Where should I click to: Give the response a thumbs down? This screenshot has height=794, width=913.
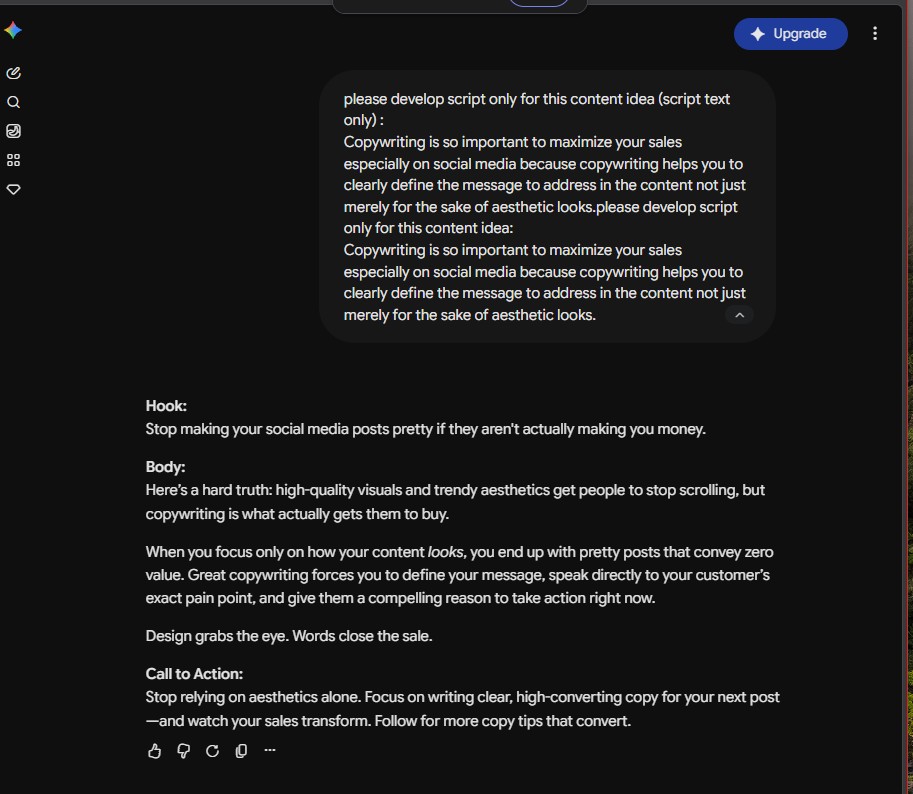coord(183,751)
